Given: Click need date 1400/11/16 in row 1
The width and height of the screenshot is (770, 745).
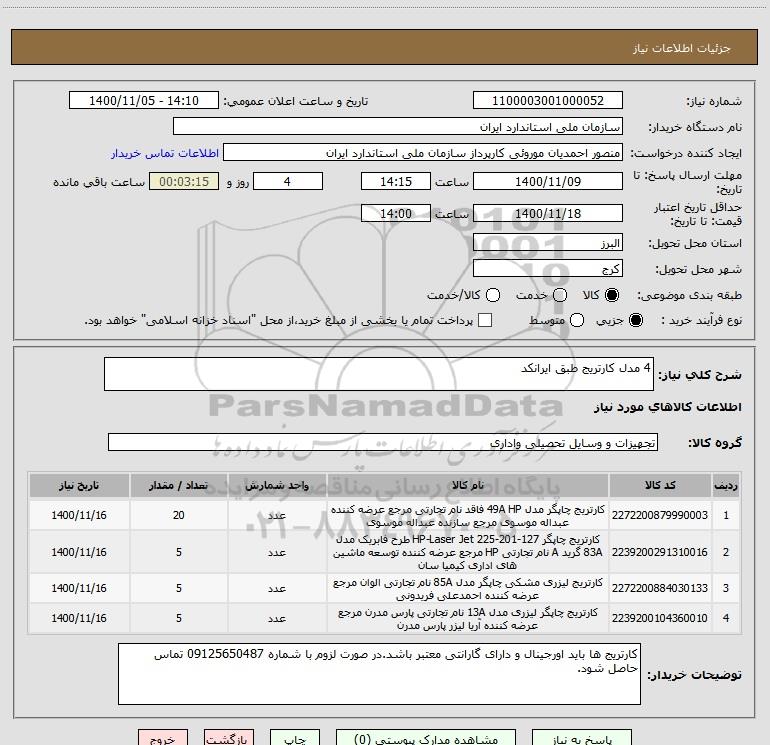Looking at the screenshot, I should (x=79, y=515).
